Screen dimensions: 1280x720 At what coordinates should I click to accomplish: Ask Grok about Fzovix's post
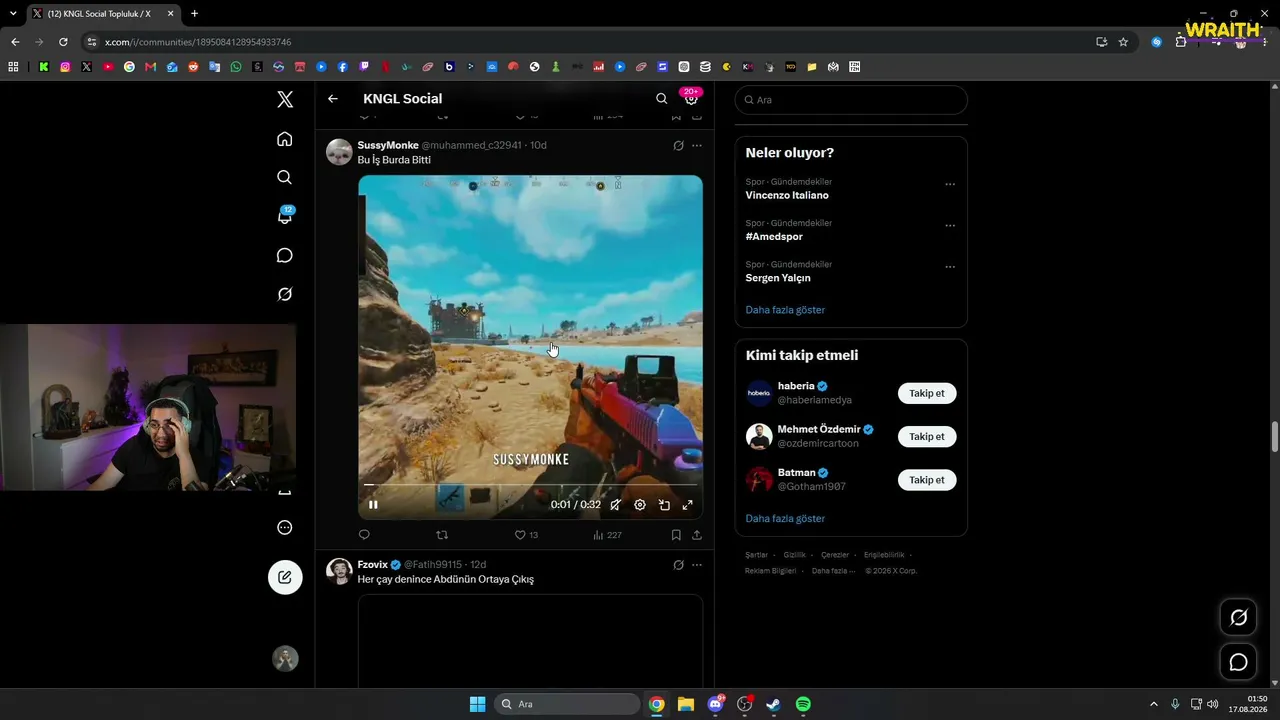pos(678,565)
